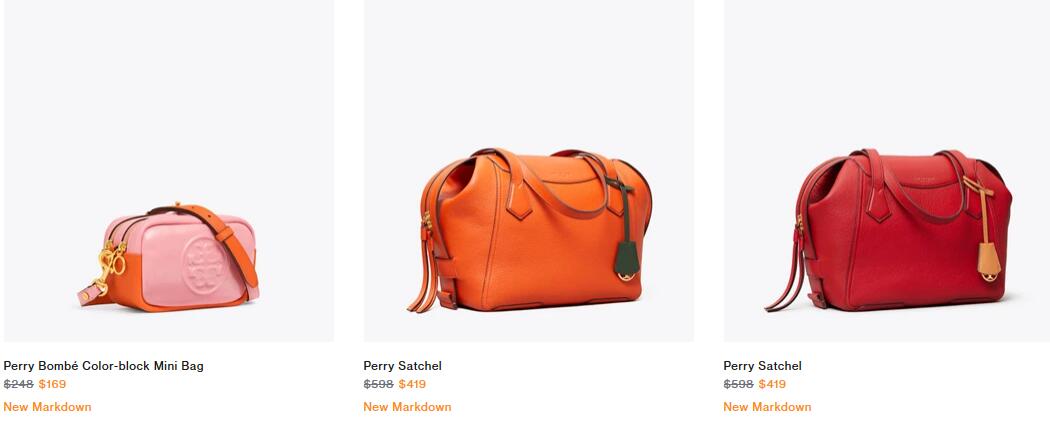Open the pink Perry Bombé Mini Bag image
The width and height of the screenshot is (1050, 435).
169,171
